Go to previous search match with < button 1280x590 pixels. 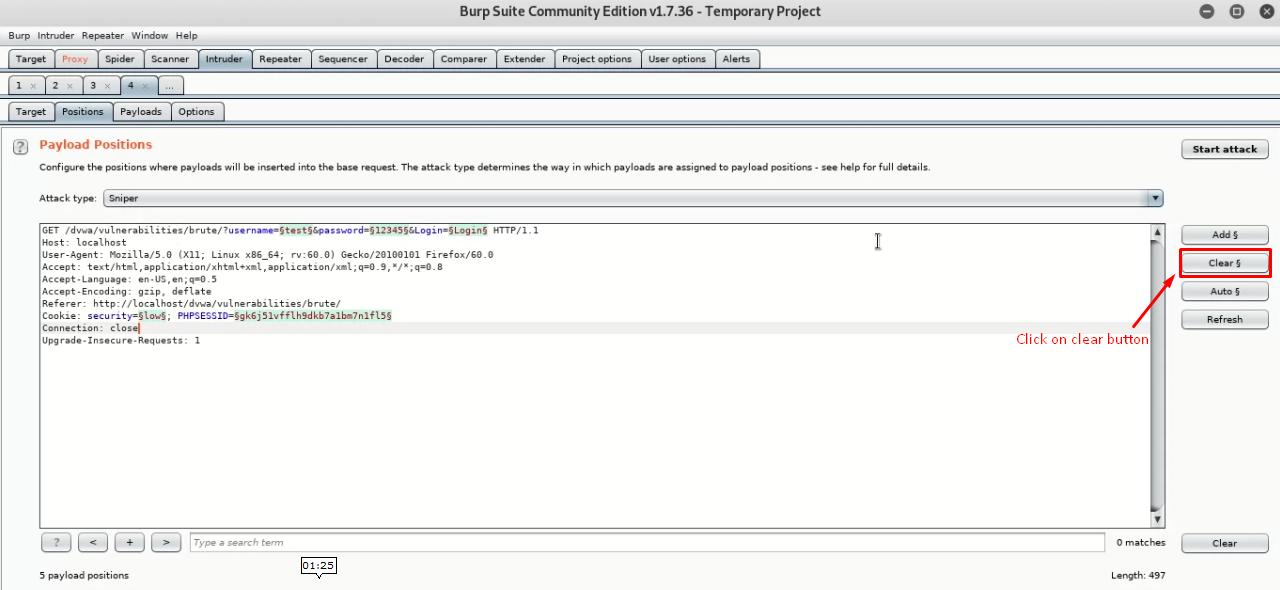pyautogui.click(x=92, y=542)
